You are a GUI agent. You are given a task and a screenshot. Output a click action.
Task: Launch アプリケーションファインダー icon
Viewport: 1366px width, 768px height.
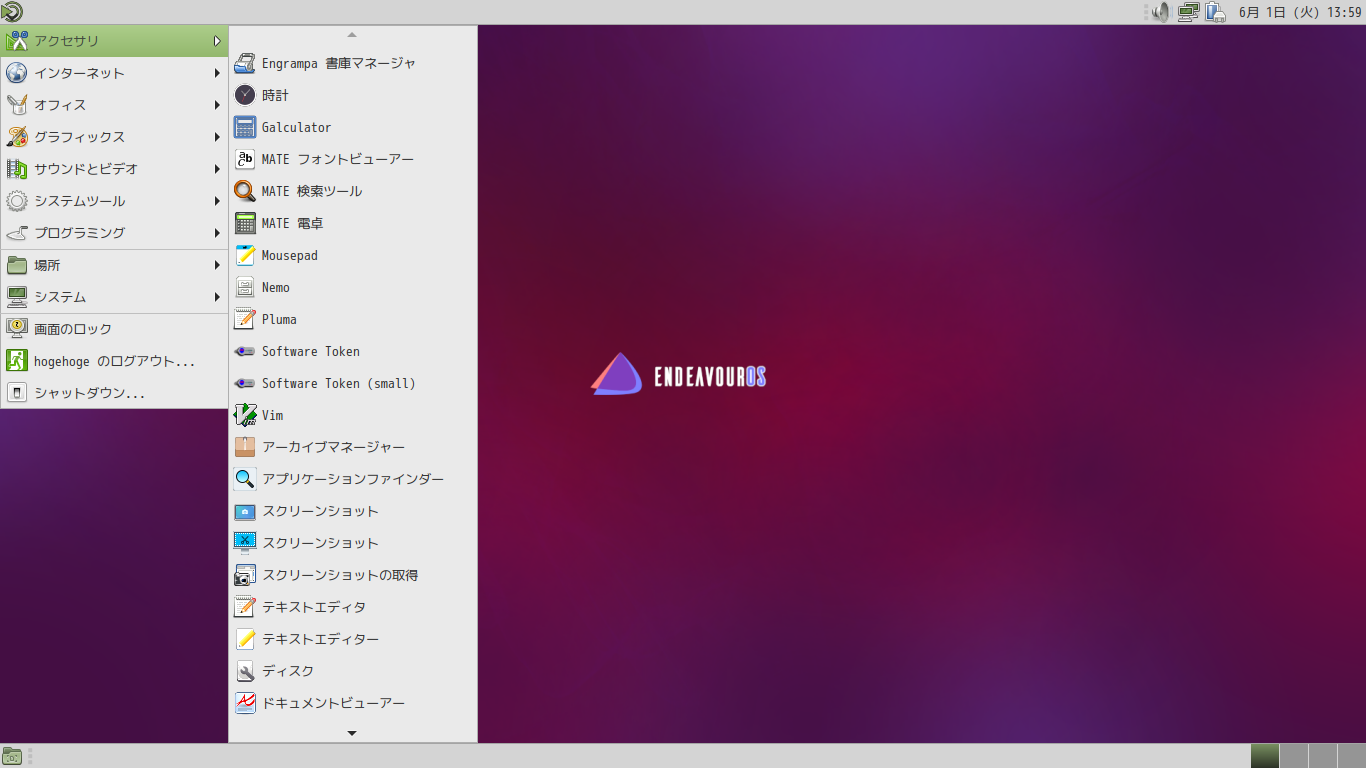click(x=245, y=479)
